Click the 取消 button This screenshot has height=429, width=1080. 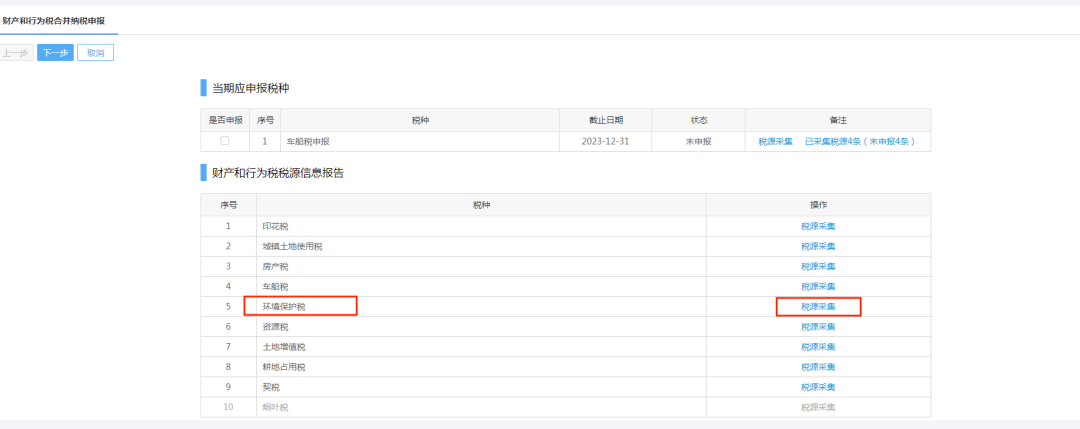(x=96, y=52)
